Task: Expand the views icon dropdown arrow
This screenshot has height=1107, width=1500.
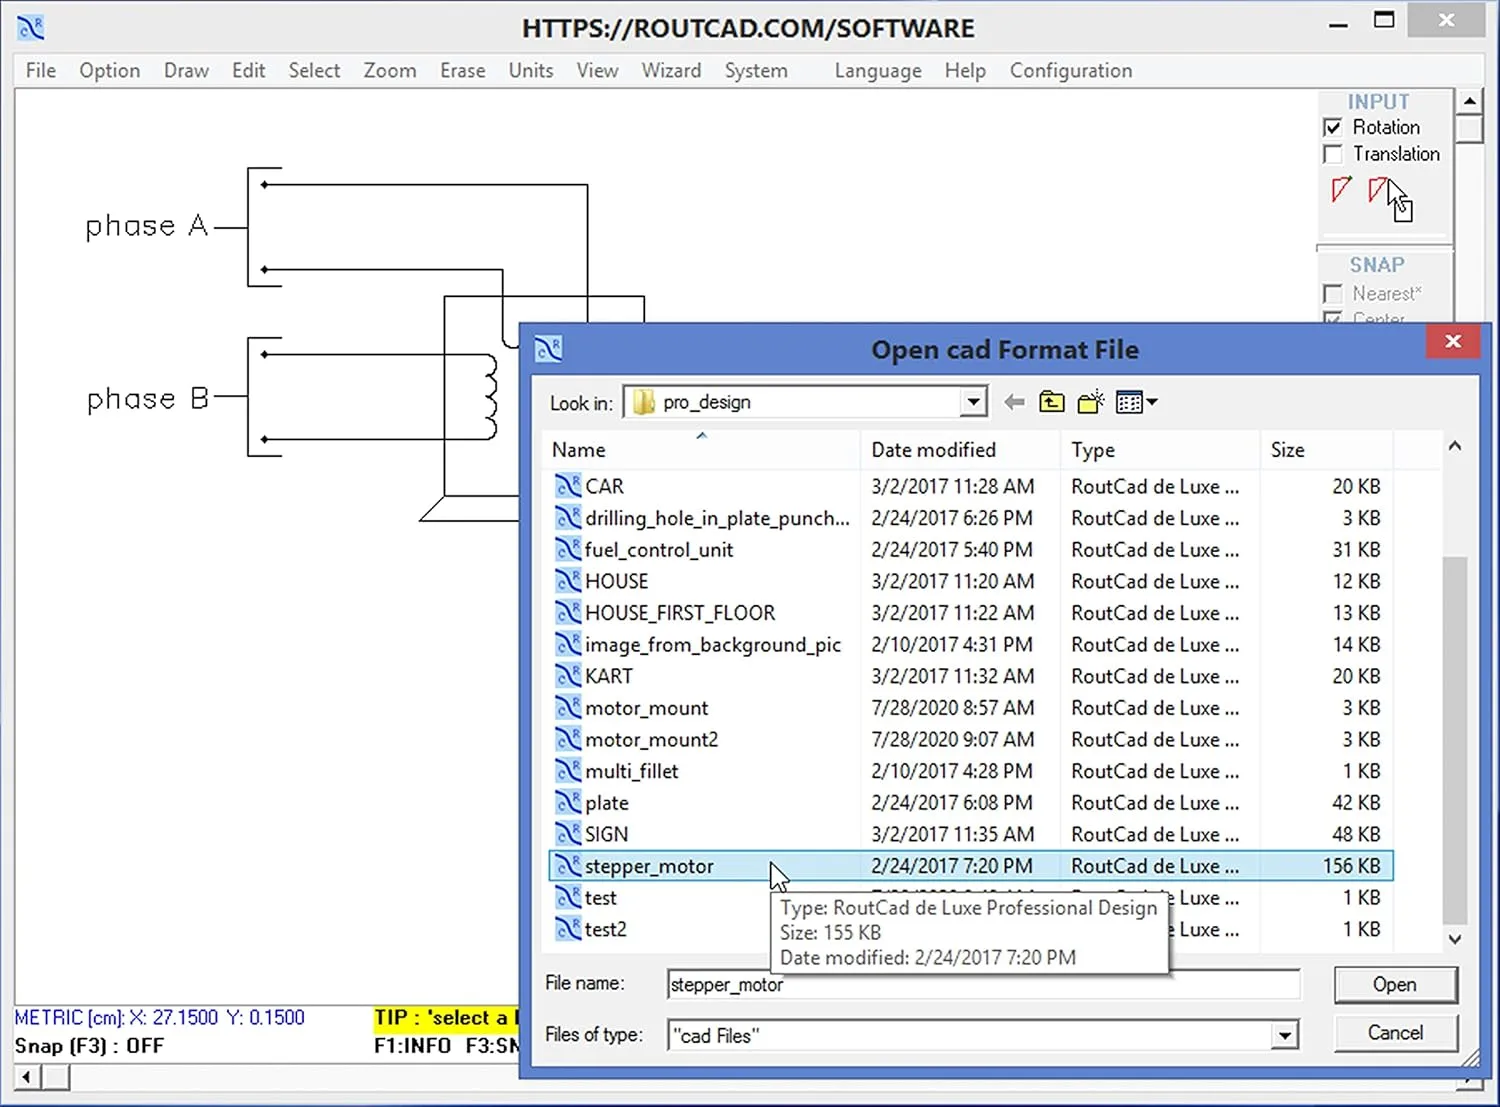Action: 1150,401
